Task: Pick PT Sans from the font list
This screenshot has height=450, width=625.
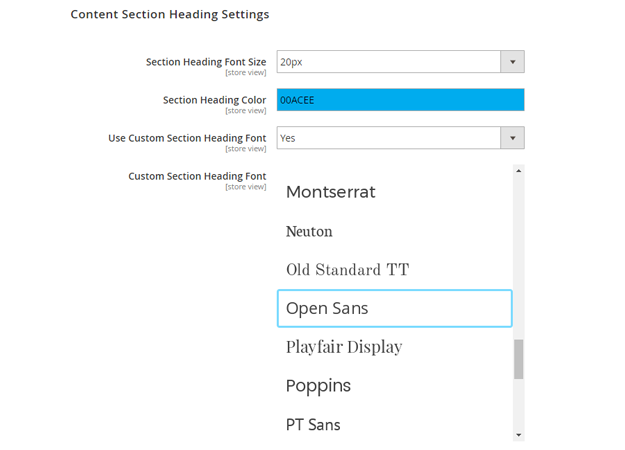Action: (x=313, y=425)
